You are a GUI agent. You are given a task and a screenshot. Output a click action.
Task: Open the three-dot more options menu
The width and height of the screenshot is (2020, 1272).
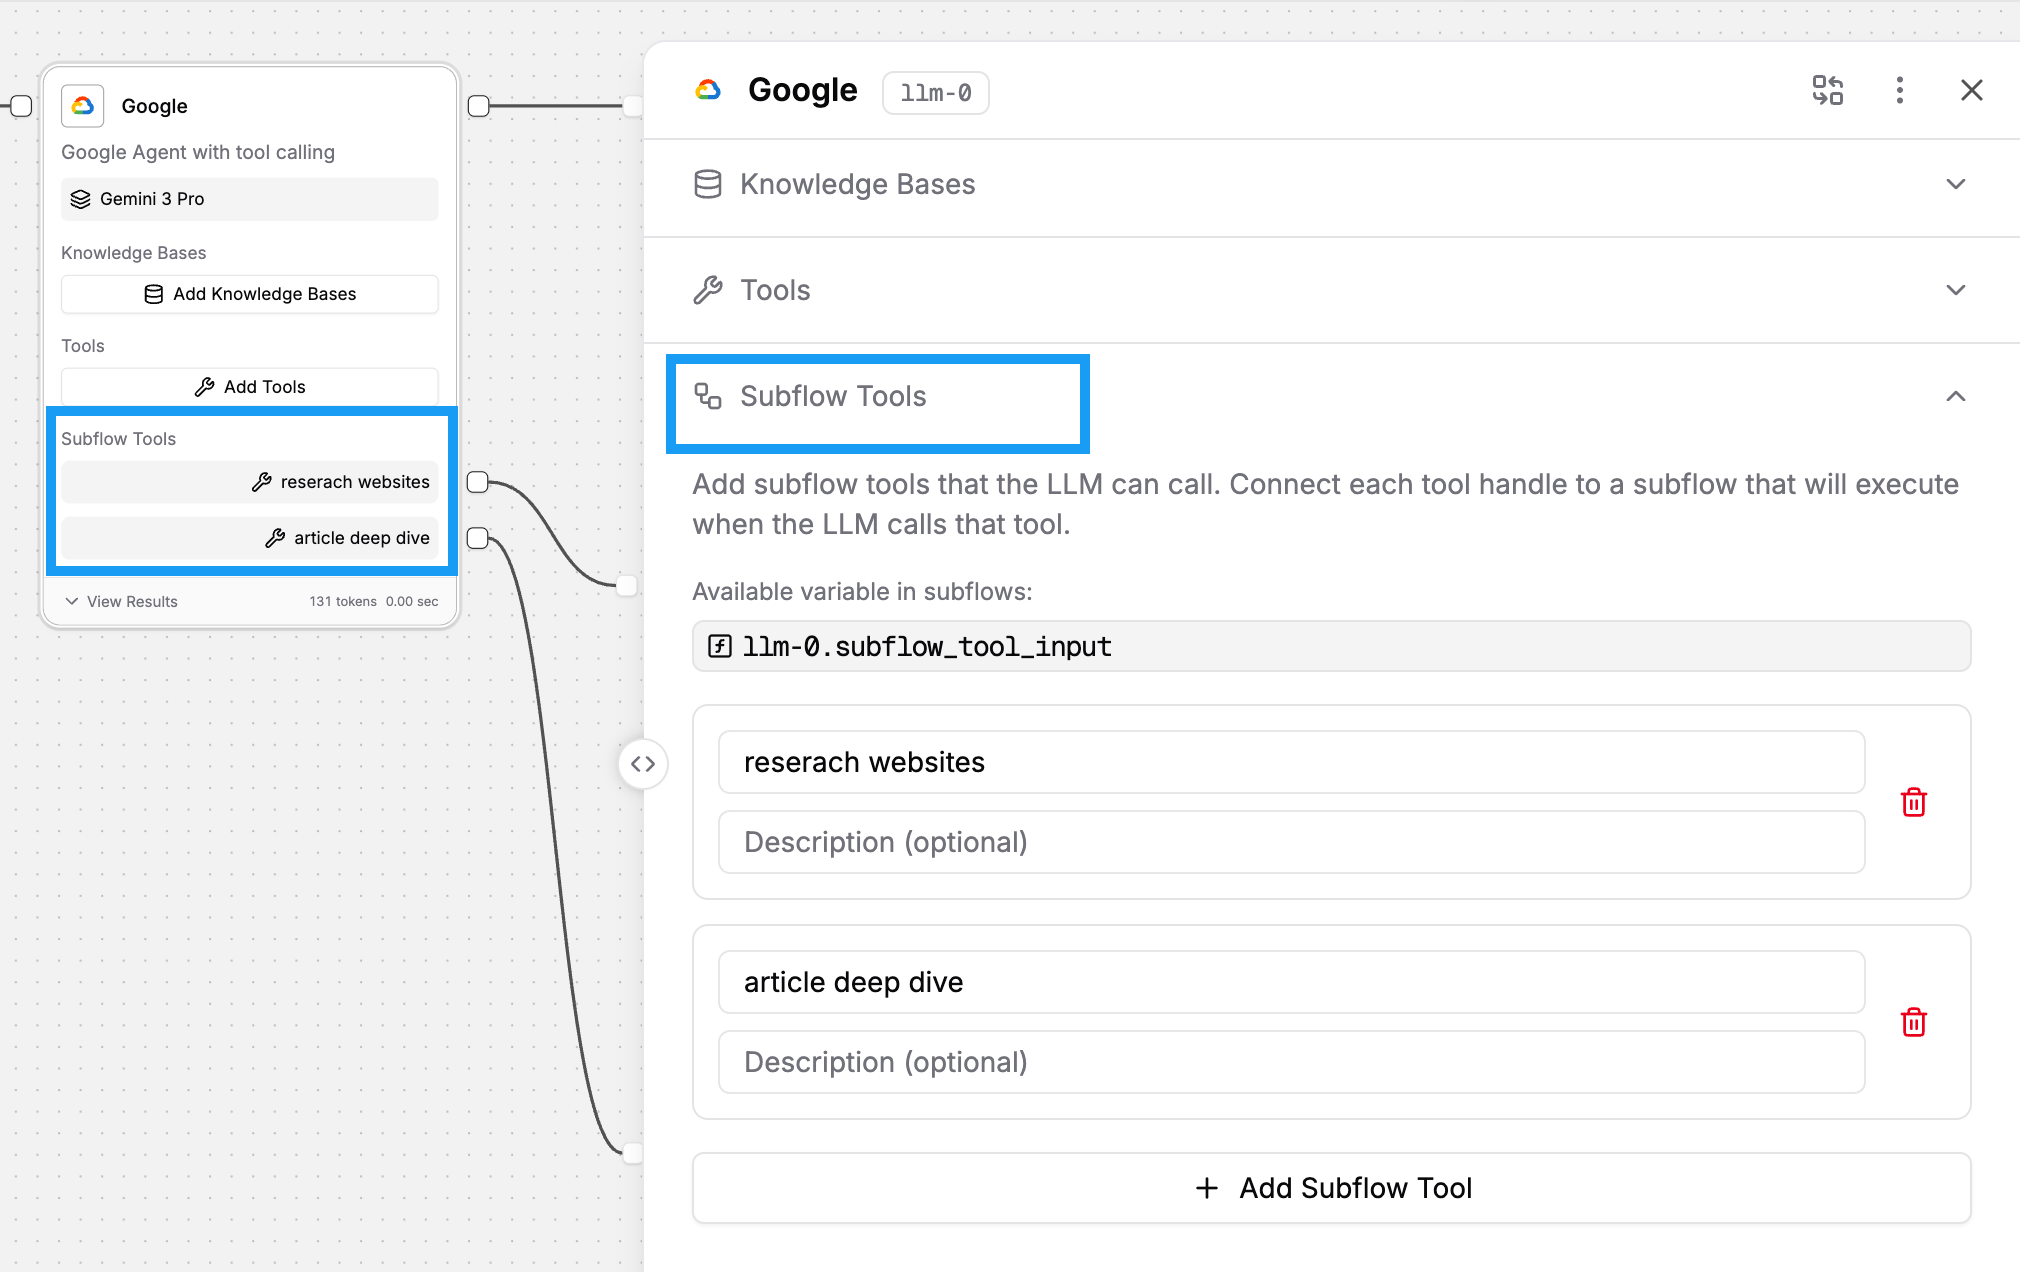point(1899,90)
